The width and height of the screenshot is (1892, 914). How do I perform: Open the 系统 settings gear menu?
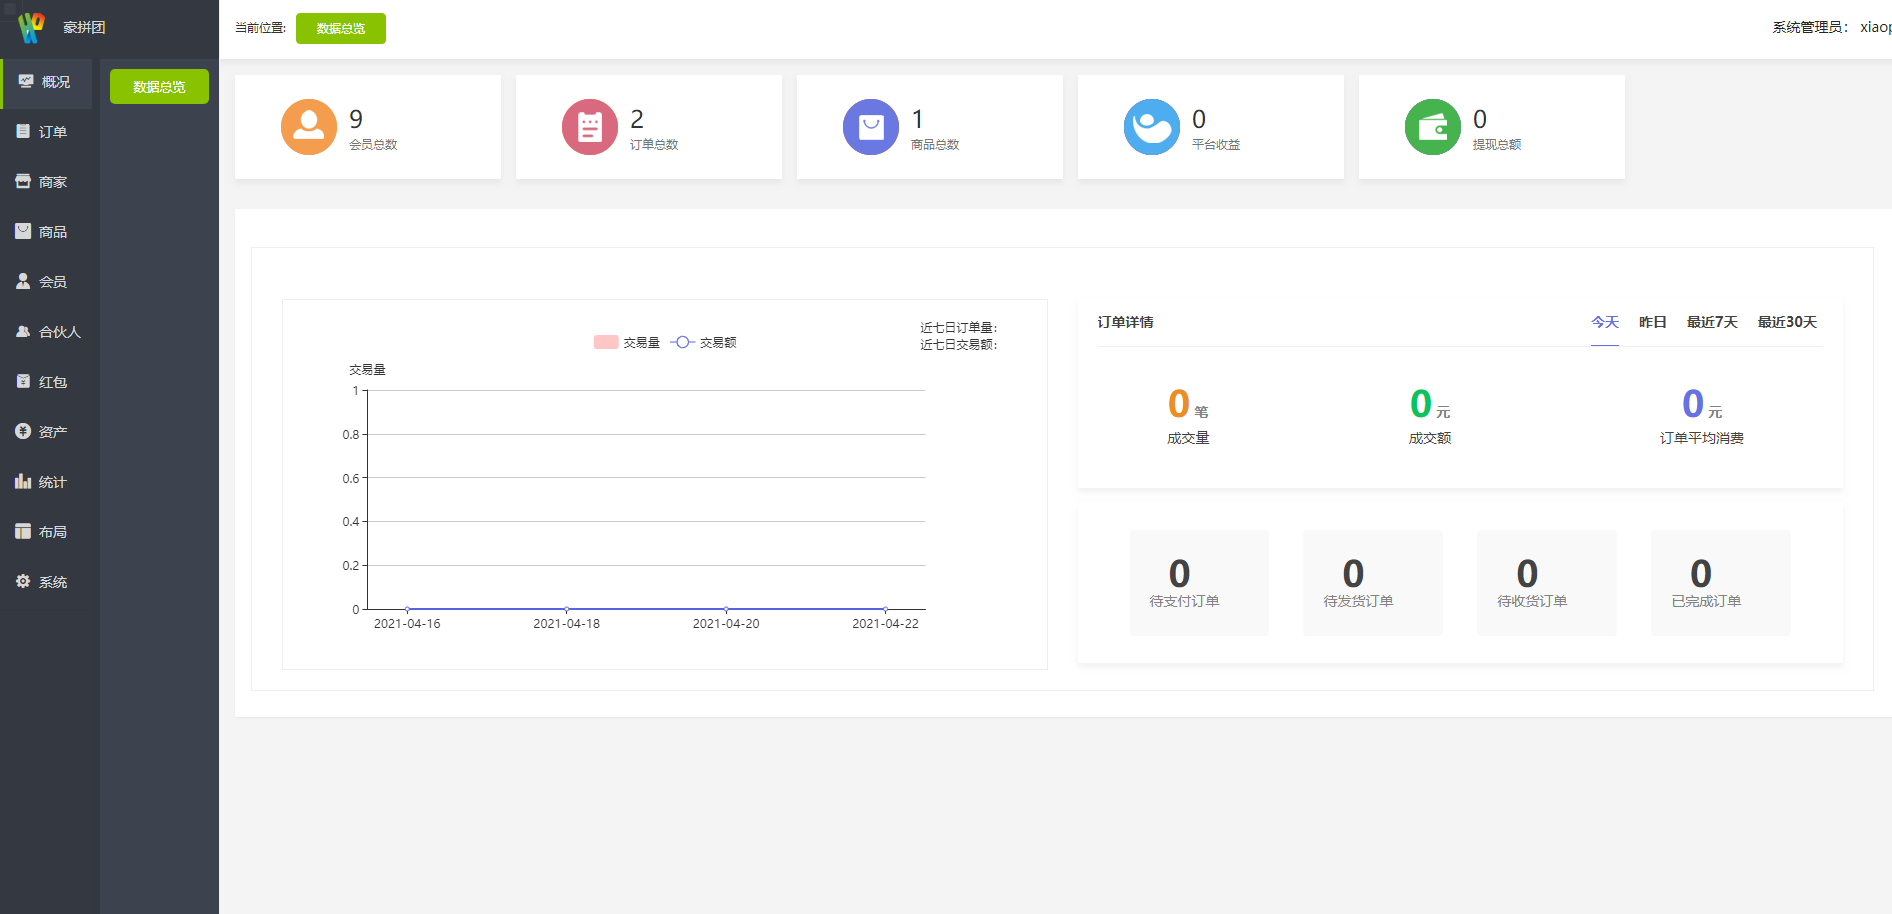[x=42, y=582]
